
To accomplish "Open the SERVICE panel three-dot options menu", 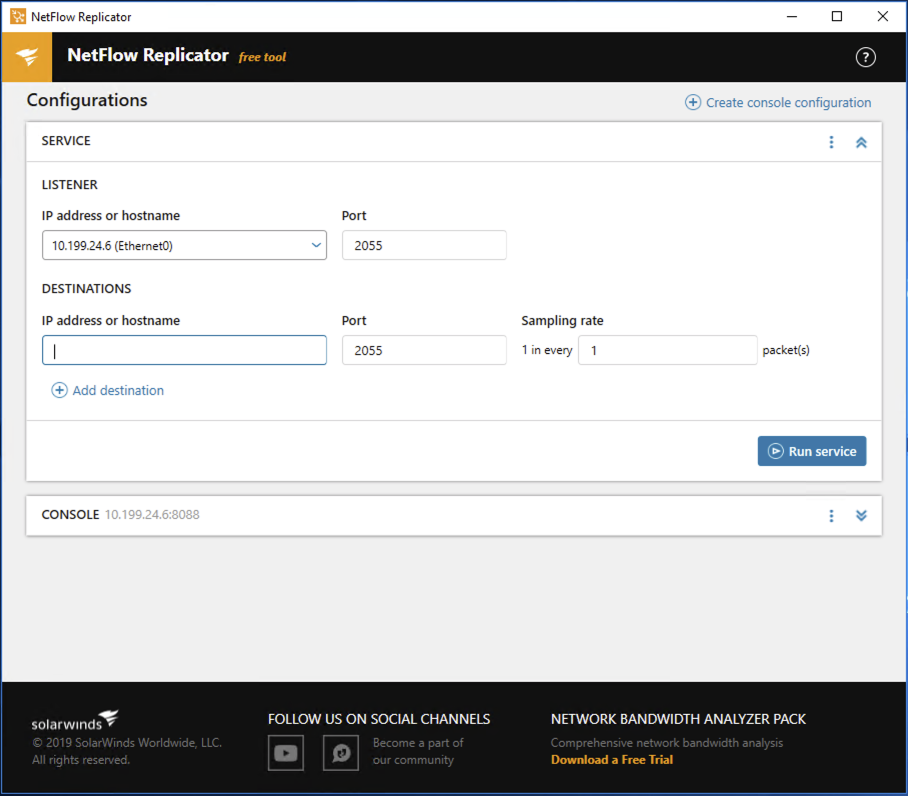I will [831, 142].
